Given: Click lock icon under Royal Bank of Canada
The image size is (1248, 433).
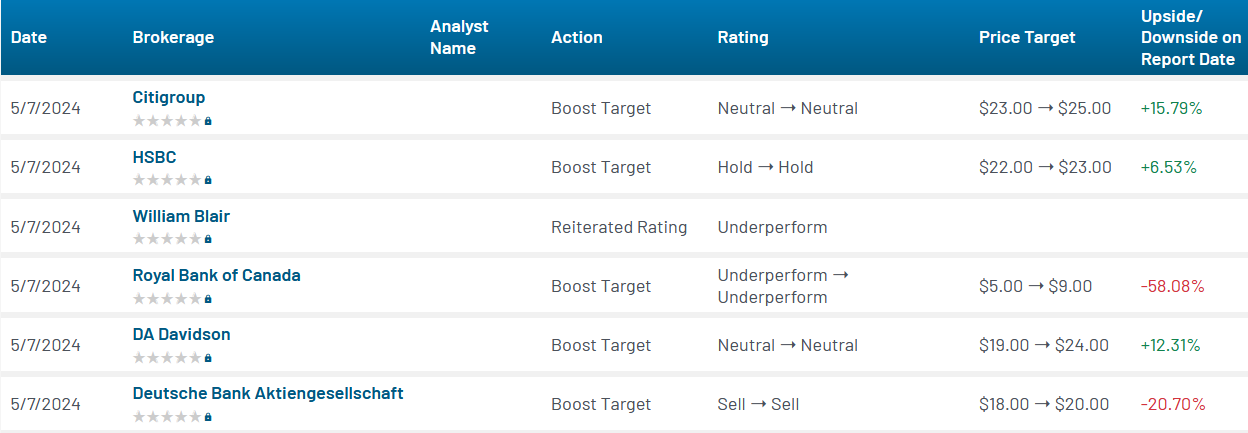Looking at the screenshot, I should point(208,299).
